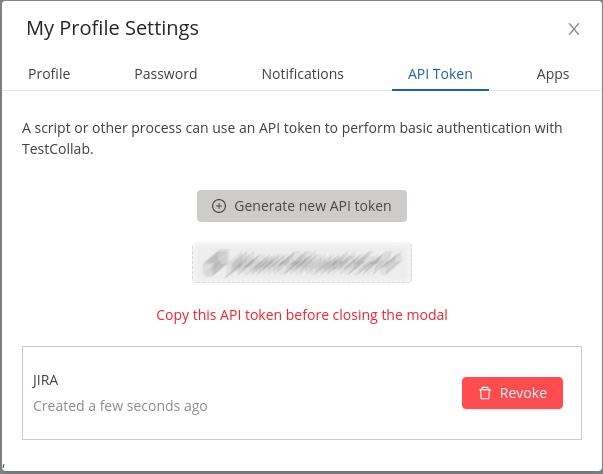Screen dimensions: 603x474
Task: Open the Password tab
Action: [x=166, y=74]
